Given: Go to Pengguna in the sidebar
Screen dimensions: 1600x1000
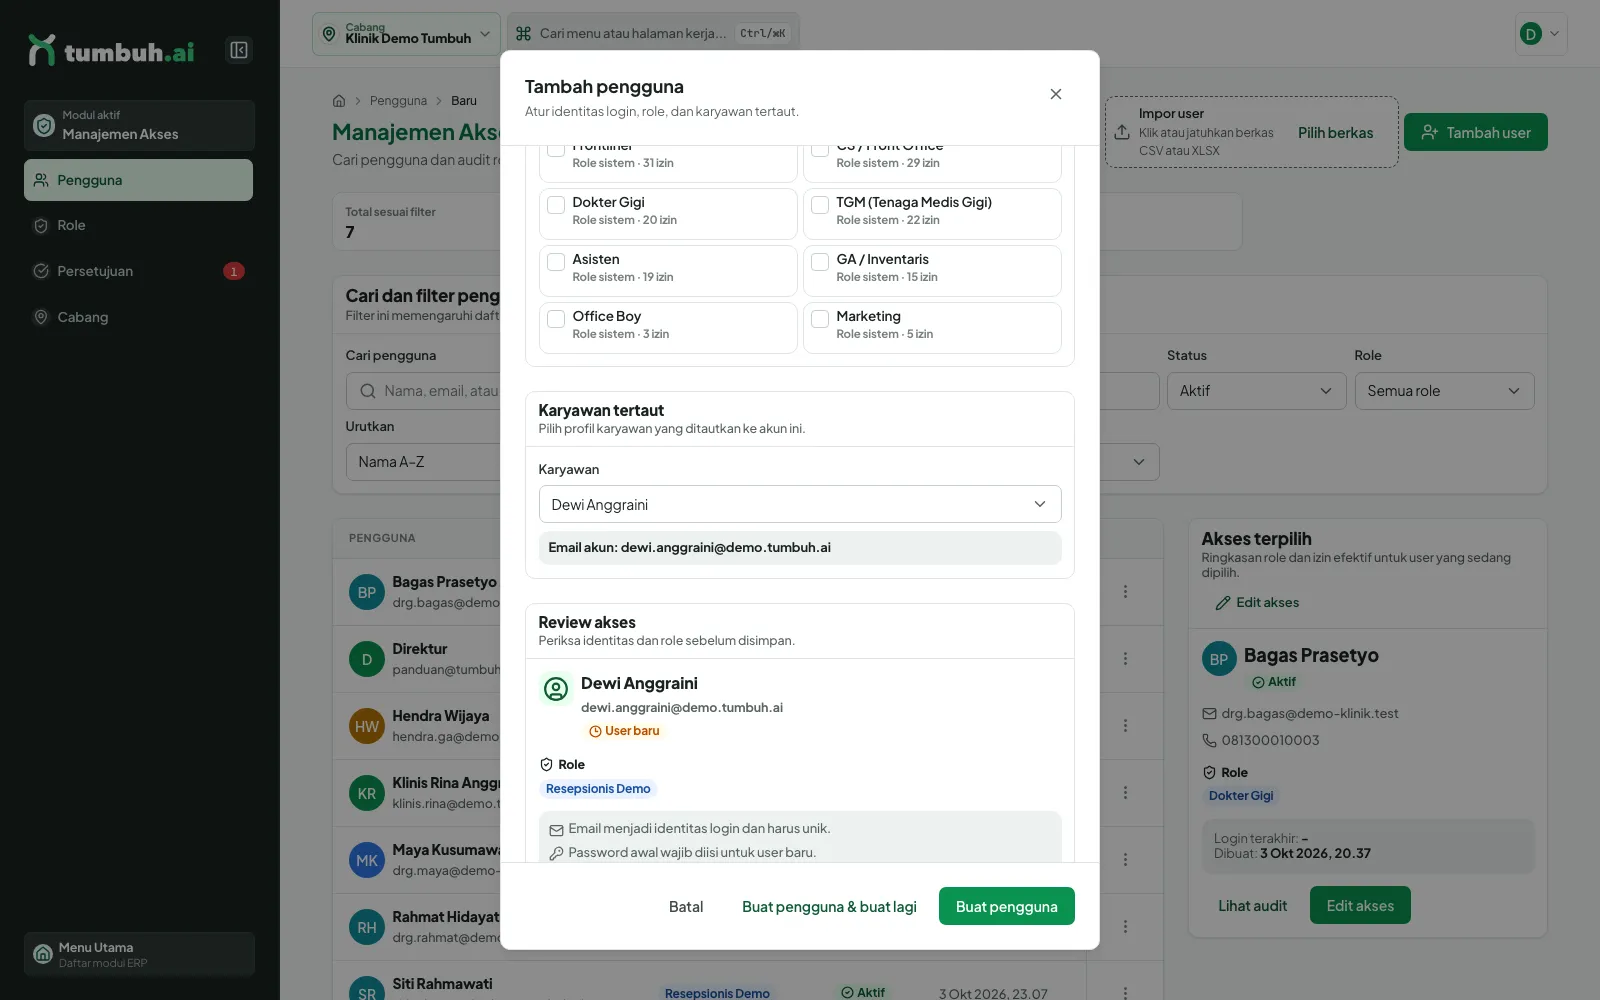Looking at the screenshot, I should pyautogui.click(x=138, y=180).
